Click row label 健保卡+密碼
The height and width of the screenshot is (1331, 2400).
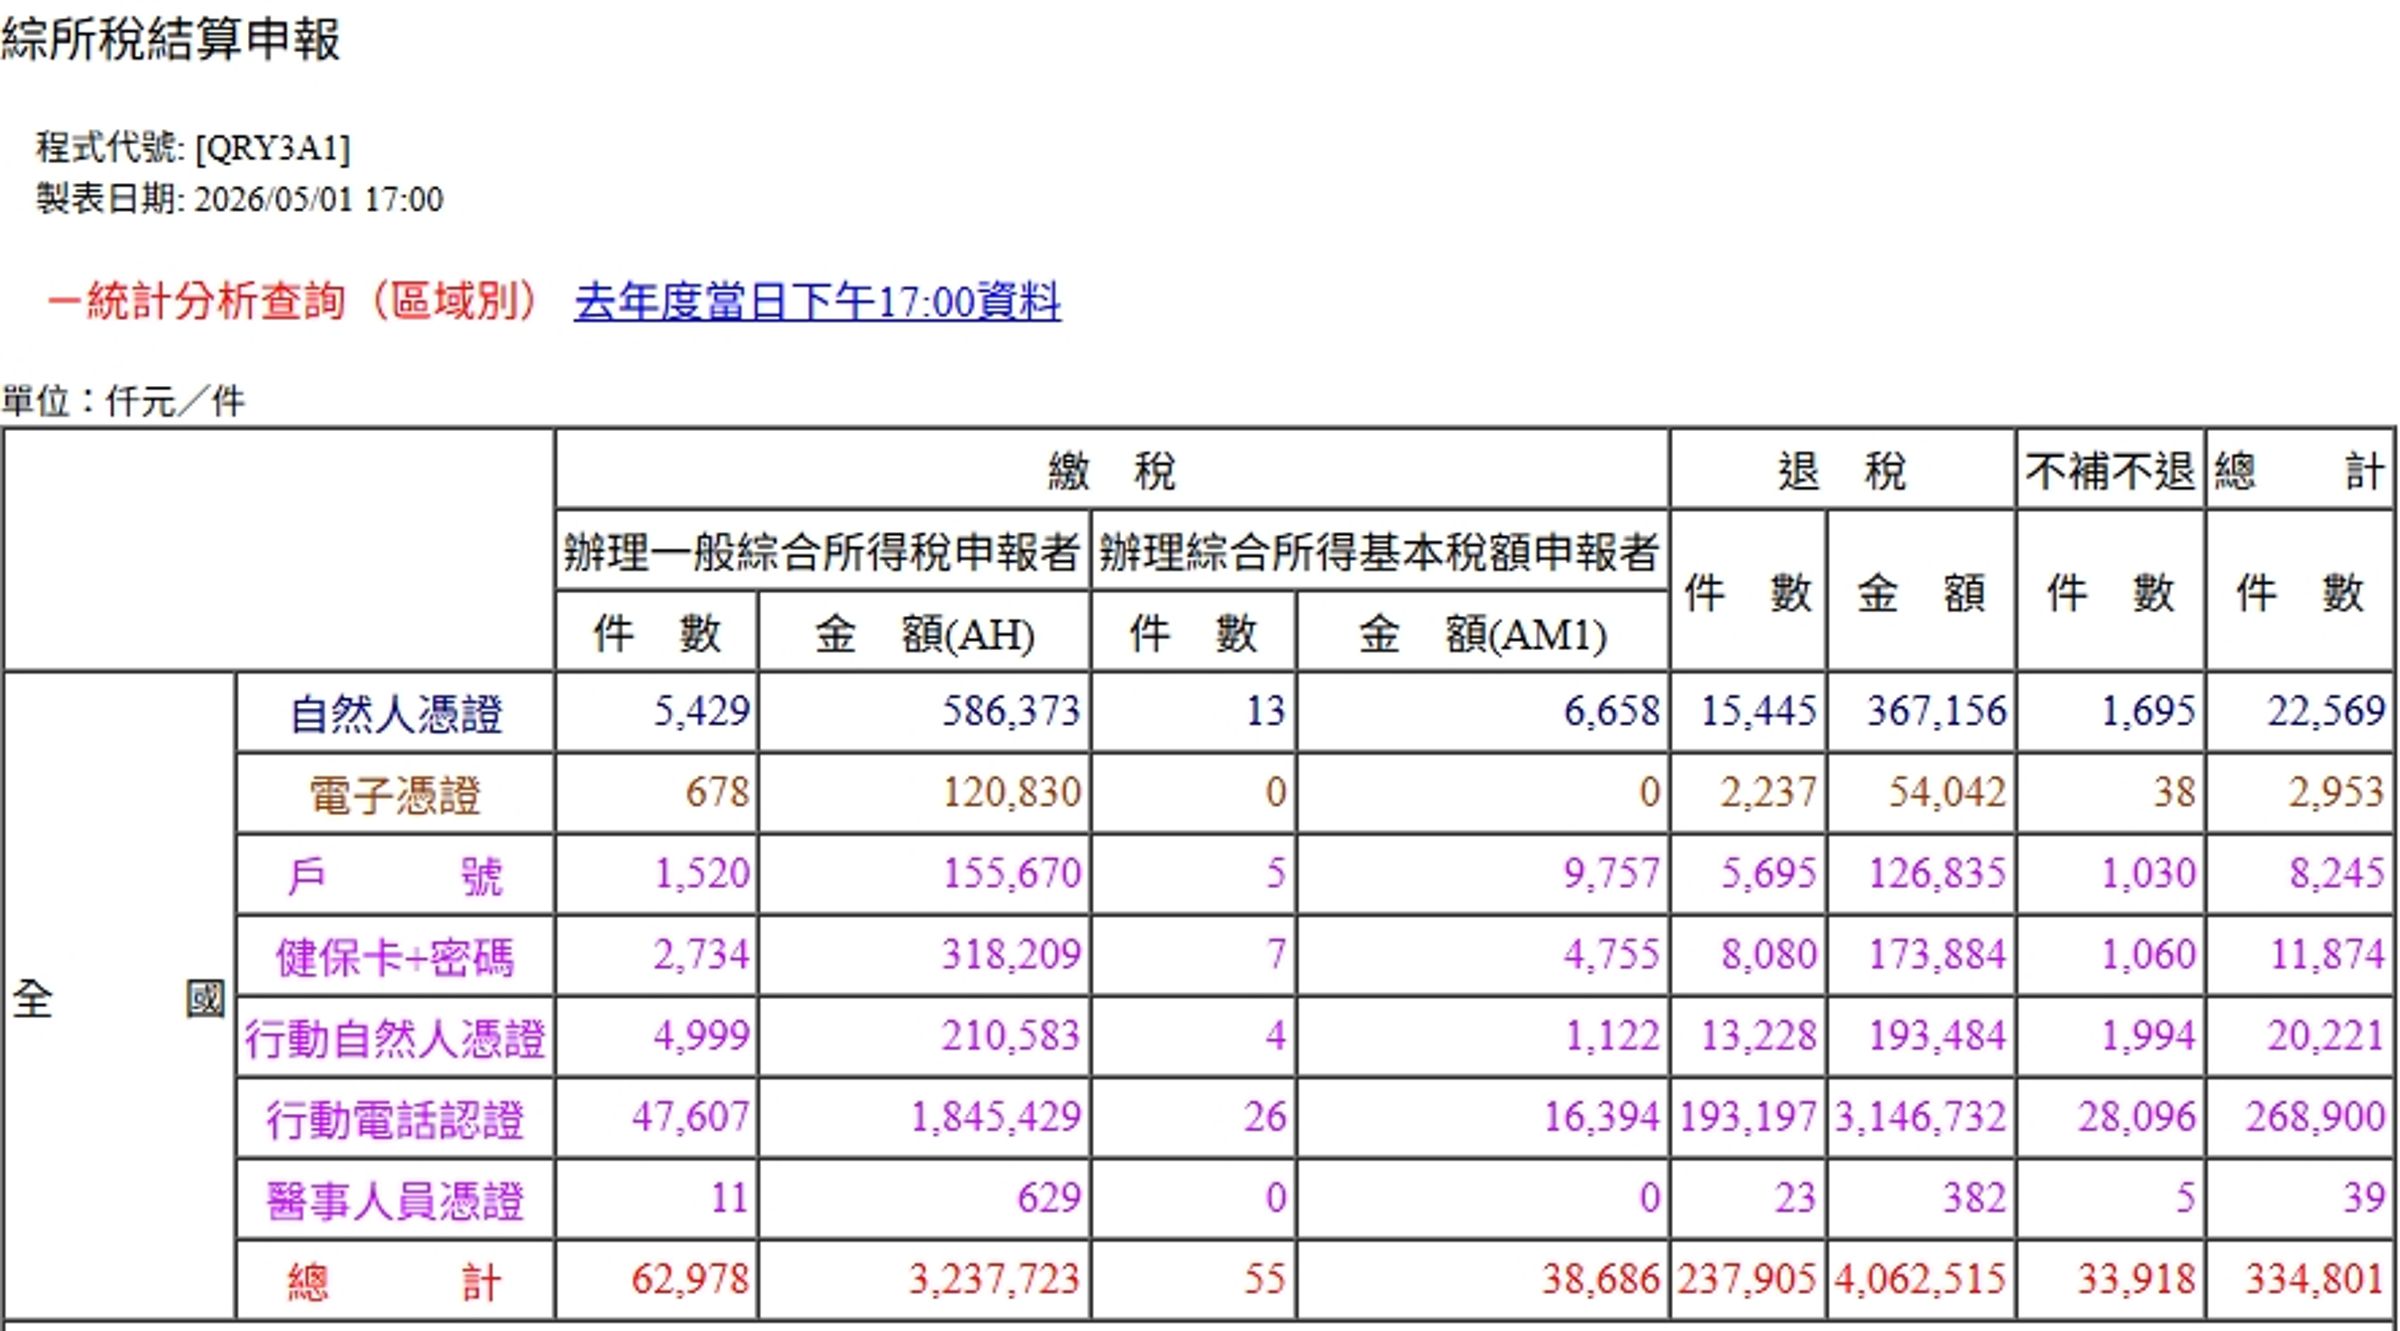tap(395, 957)
